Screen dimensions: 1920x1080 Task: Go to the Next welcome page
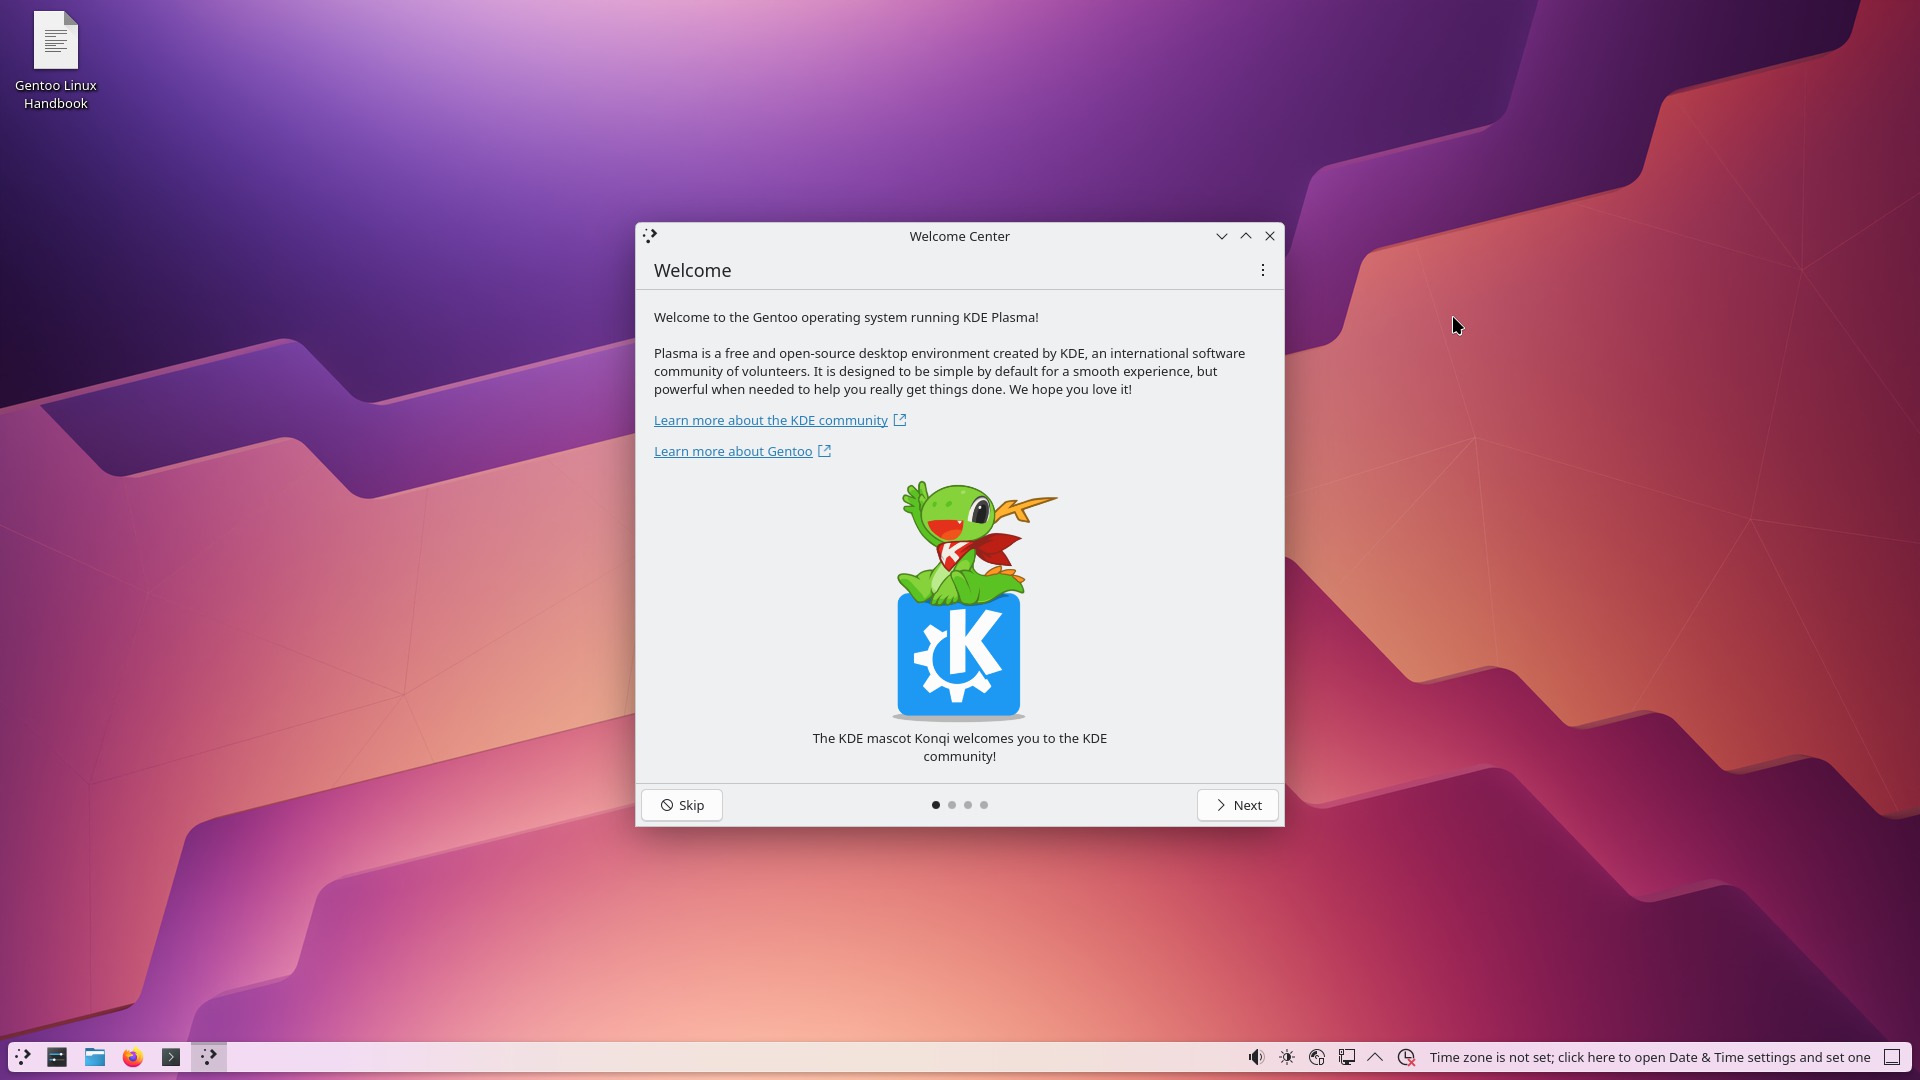pos(1238,805)
